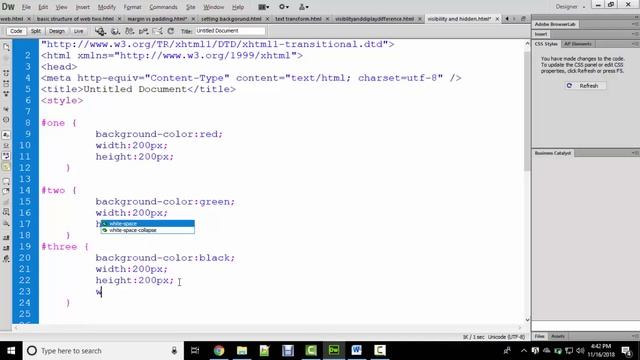Enable Live view
Viewport: 640px width, 360px height.
78,31
